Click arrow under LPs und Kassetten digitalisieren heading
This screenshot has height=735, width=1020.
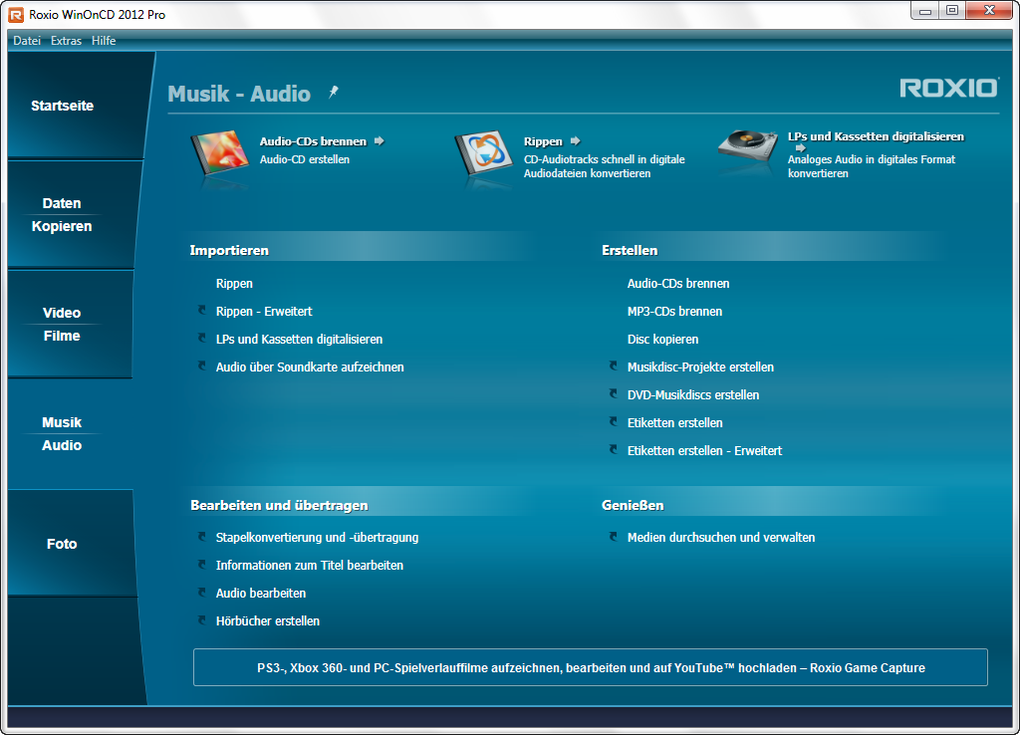(800, 148)
